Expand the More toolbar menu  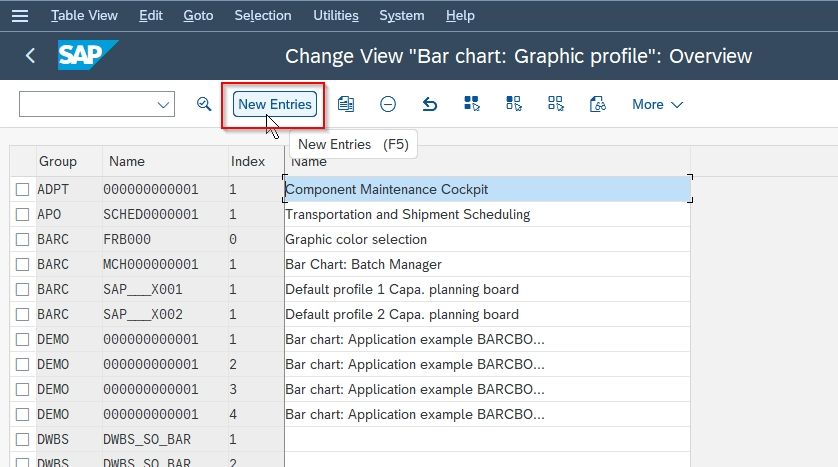(x=657, y=104)
